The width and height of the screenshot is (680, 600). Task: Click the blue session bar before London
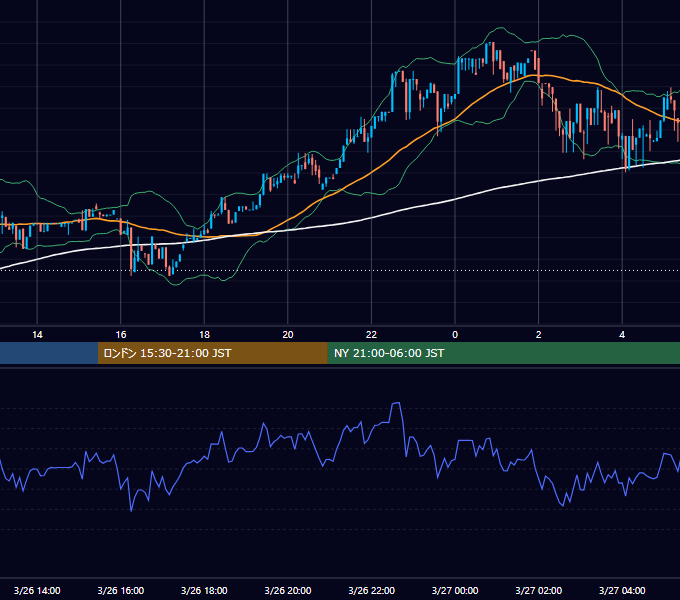[x=49, y=353]
